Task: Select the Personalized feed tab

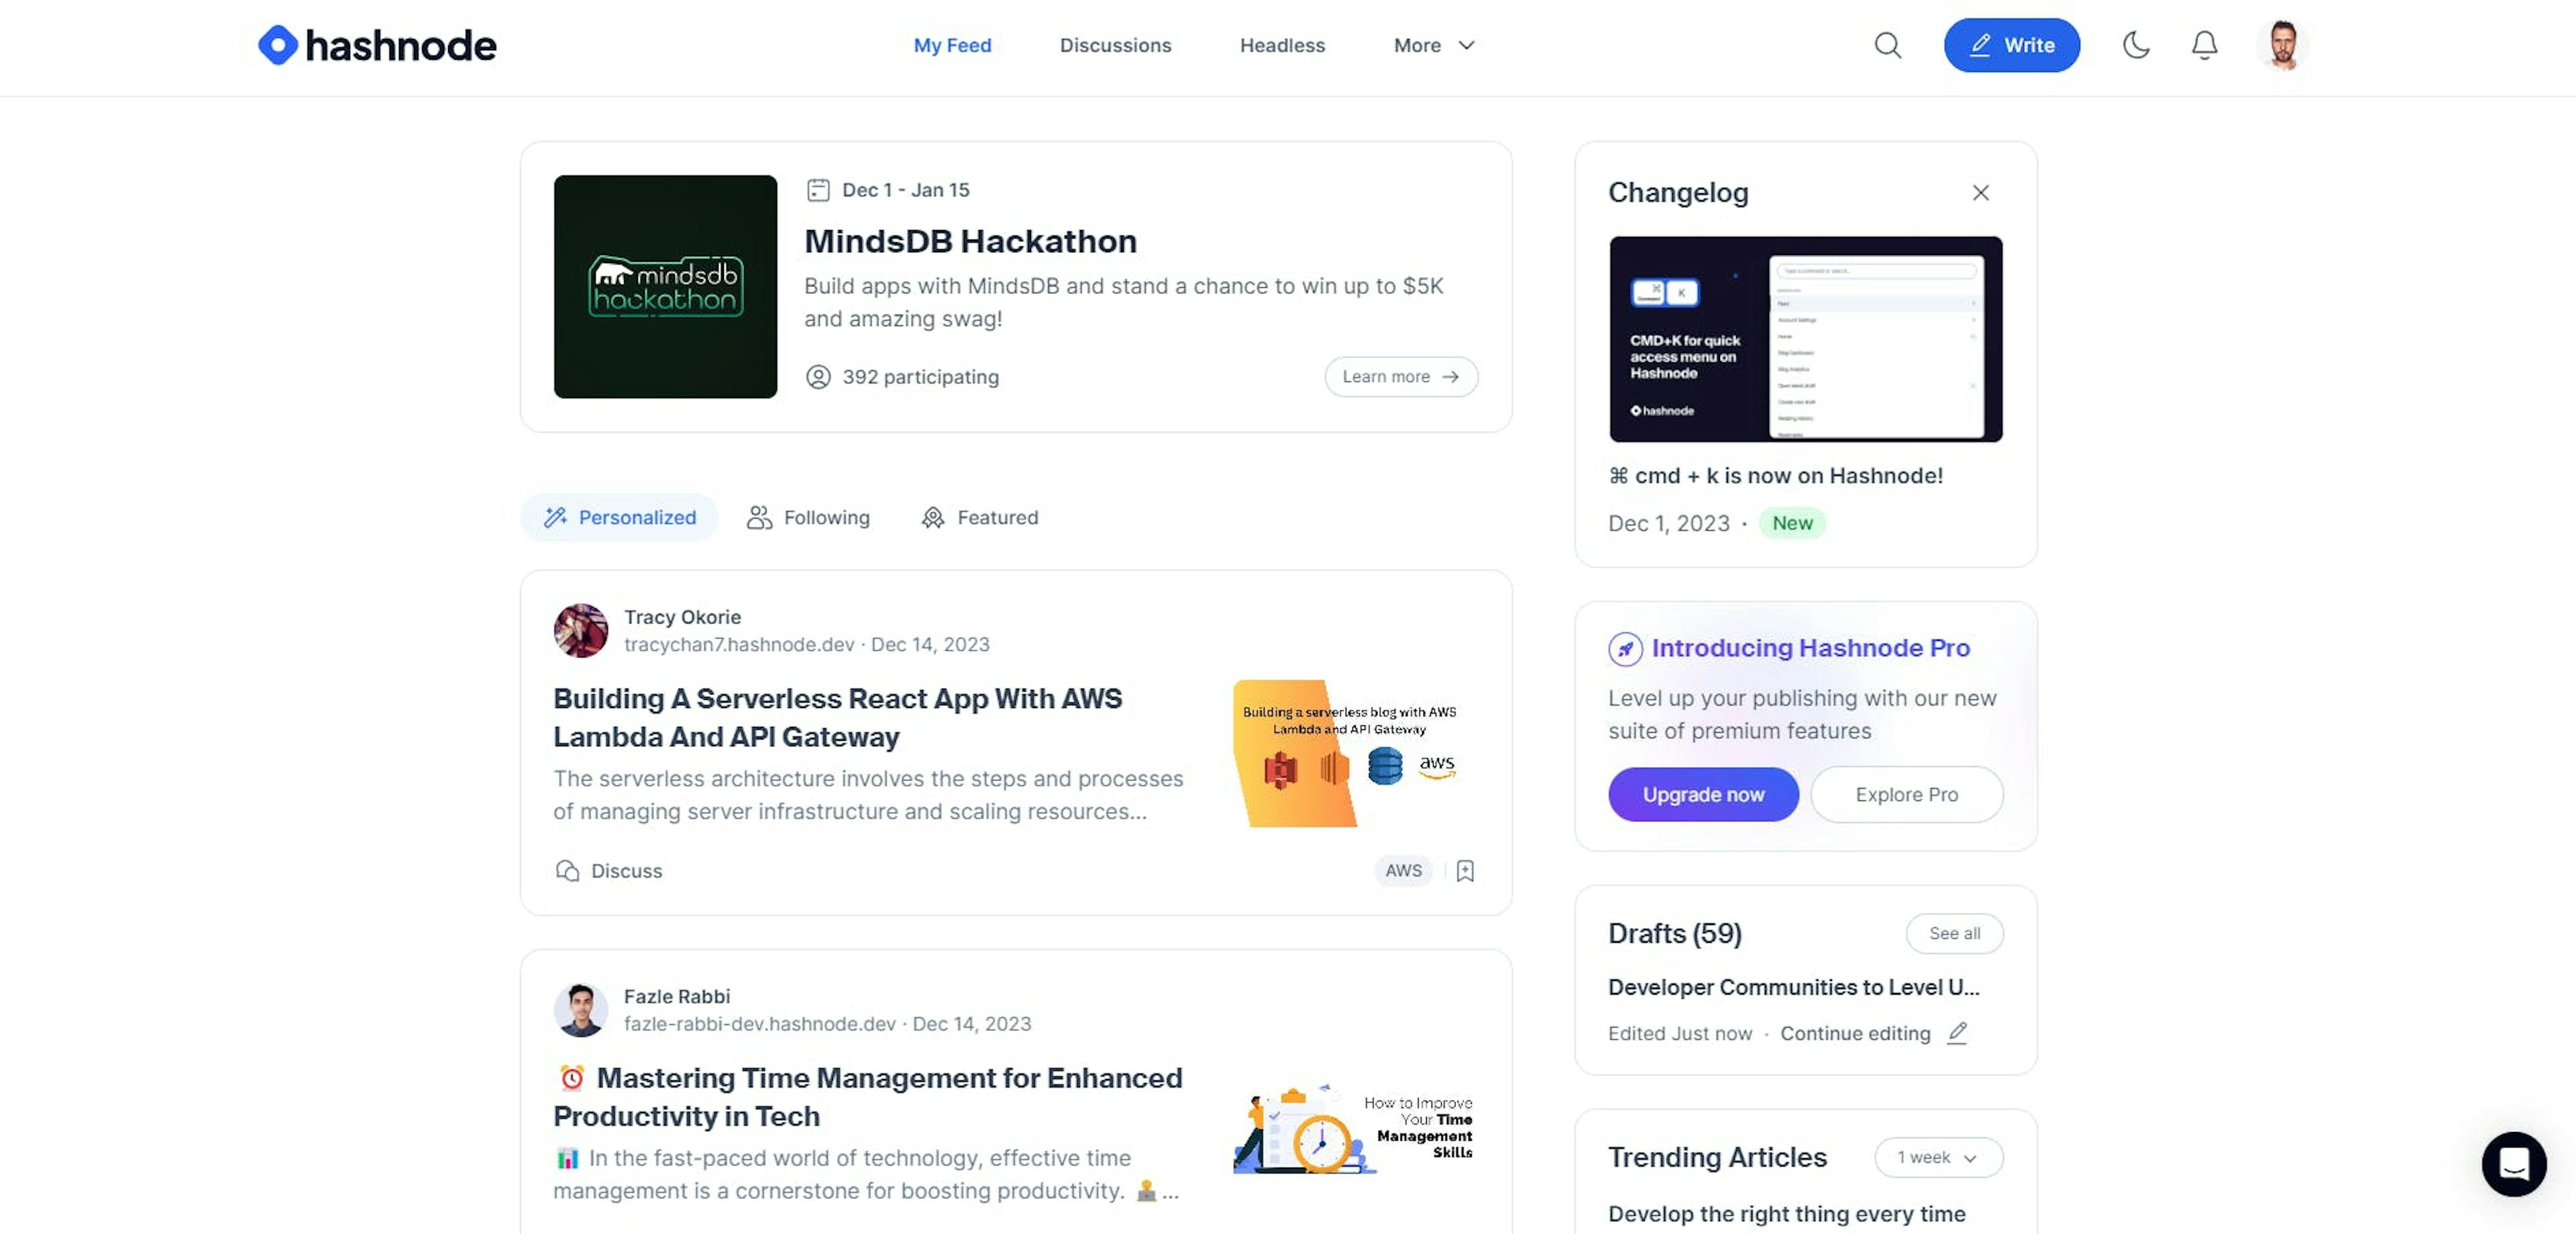Action: [619, 517]
